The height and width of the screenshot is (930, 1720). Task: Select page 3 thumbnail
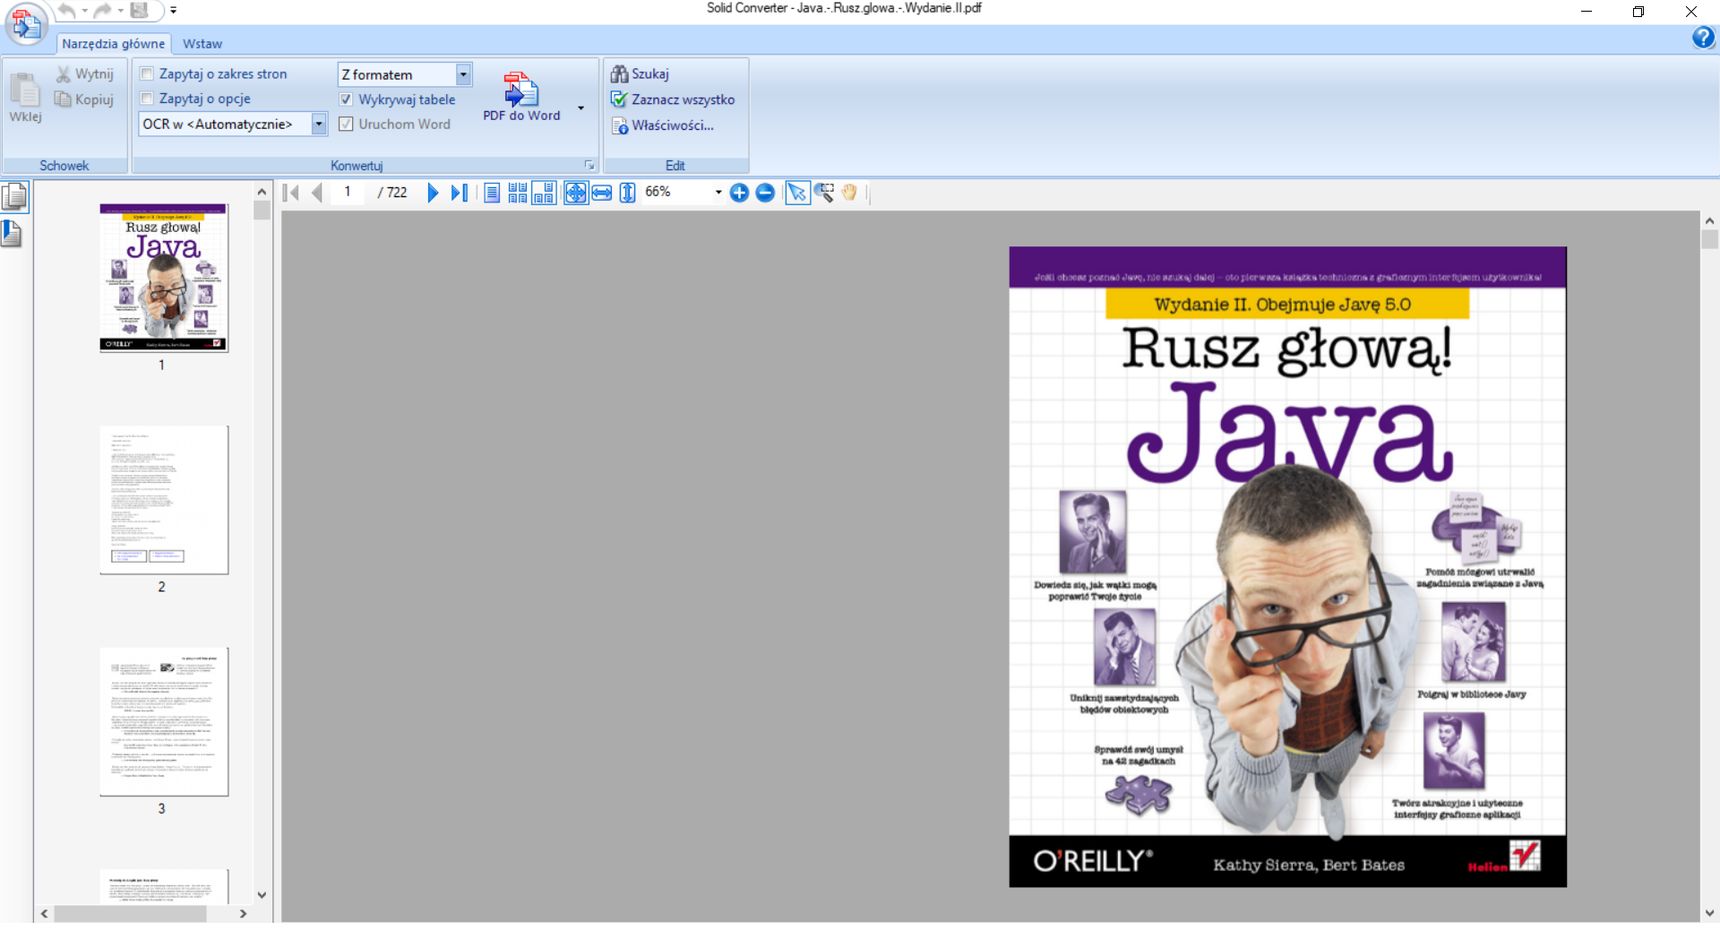(164, 722)
